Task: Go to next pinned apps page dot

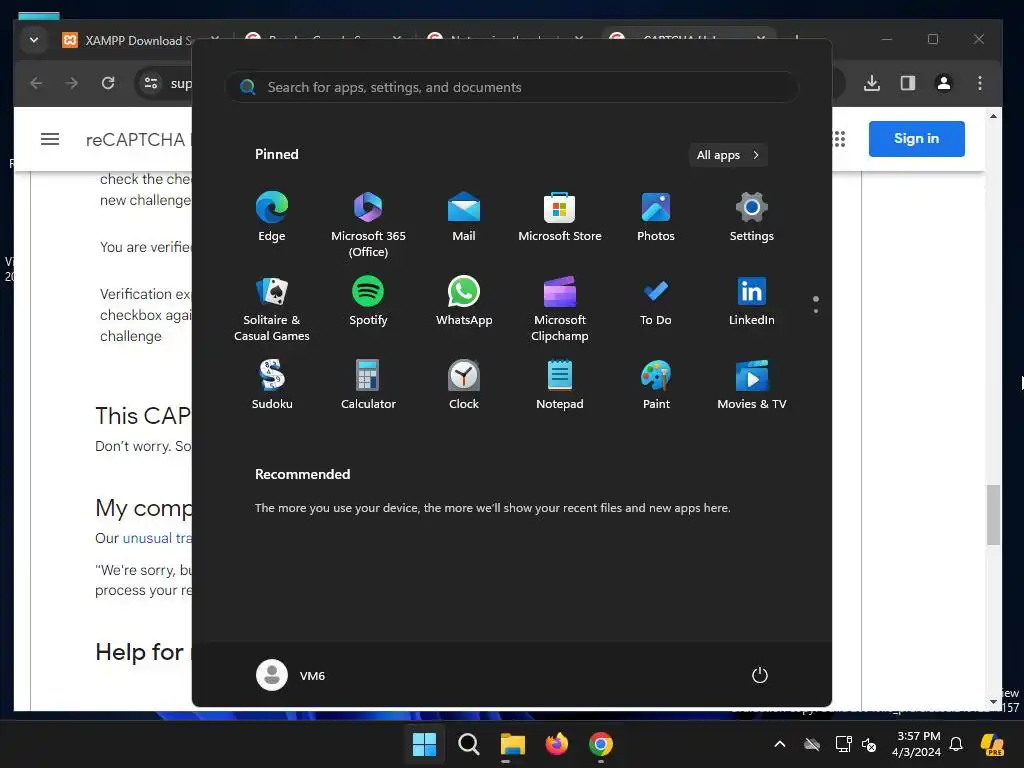Action: [816, 311]
